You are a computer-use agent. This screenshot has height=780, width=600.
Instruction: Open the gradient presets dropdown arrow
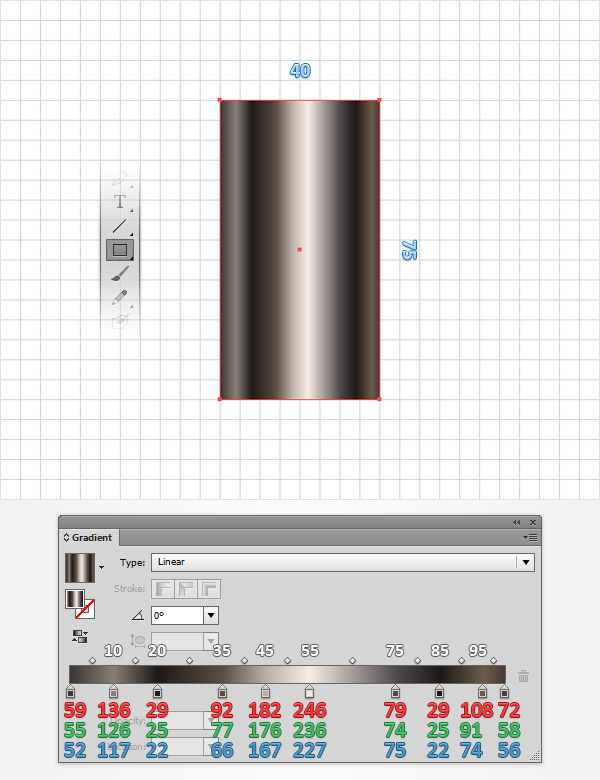click(101, 567)
